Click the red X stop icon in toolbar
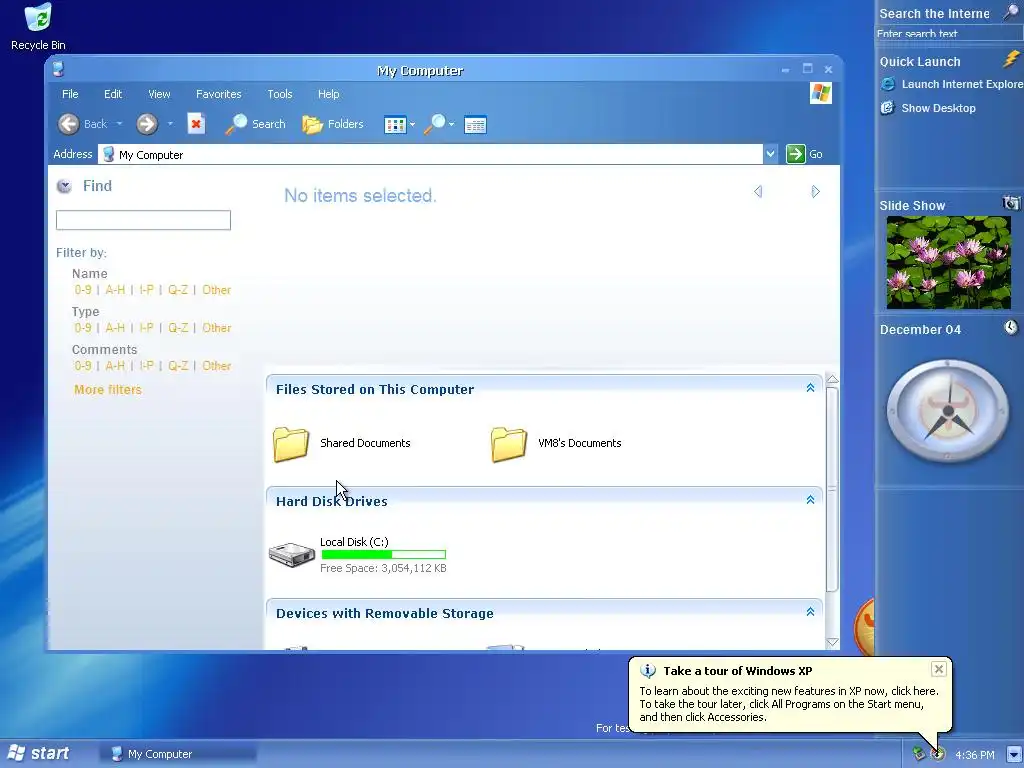The width and height of the screenshot is (1024, 768). (x=197, y=124)
